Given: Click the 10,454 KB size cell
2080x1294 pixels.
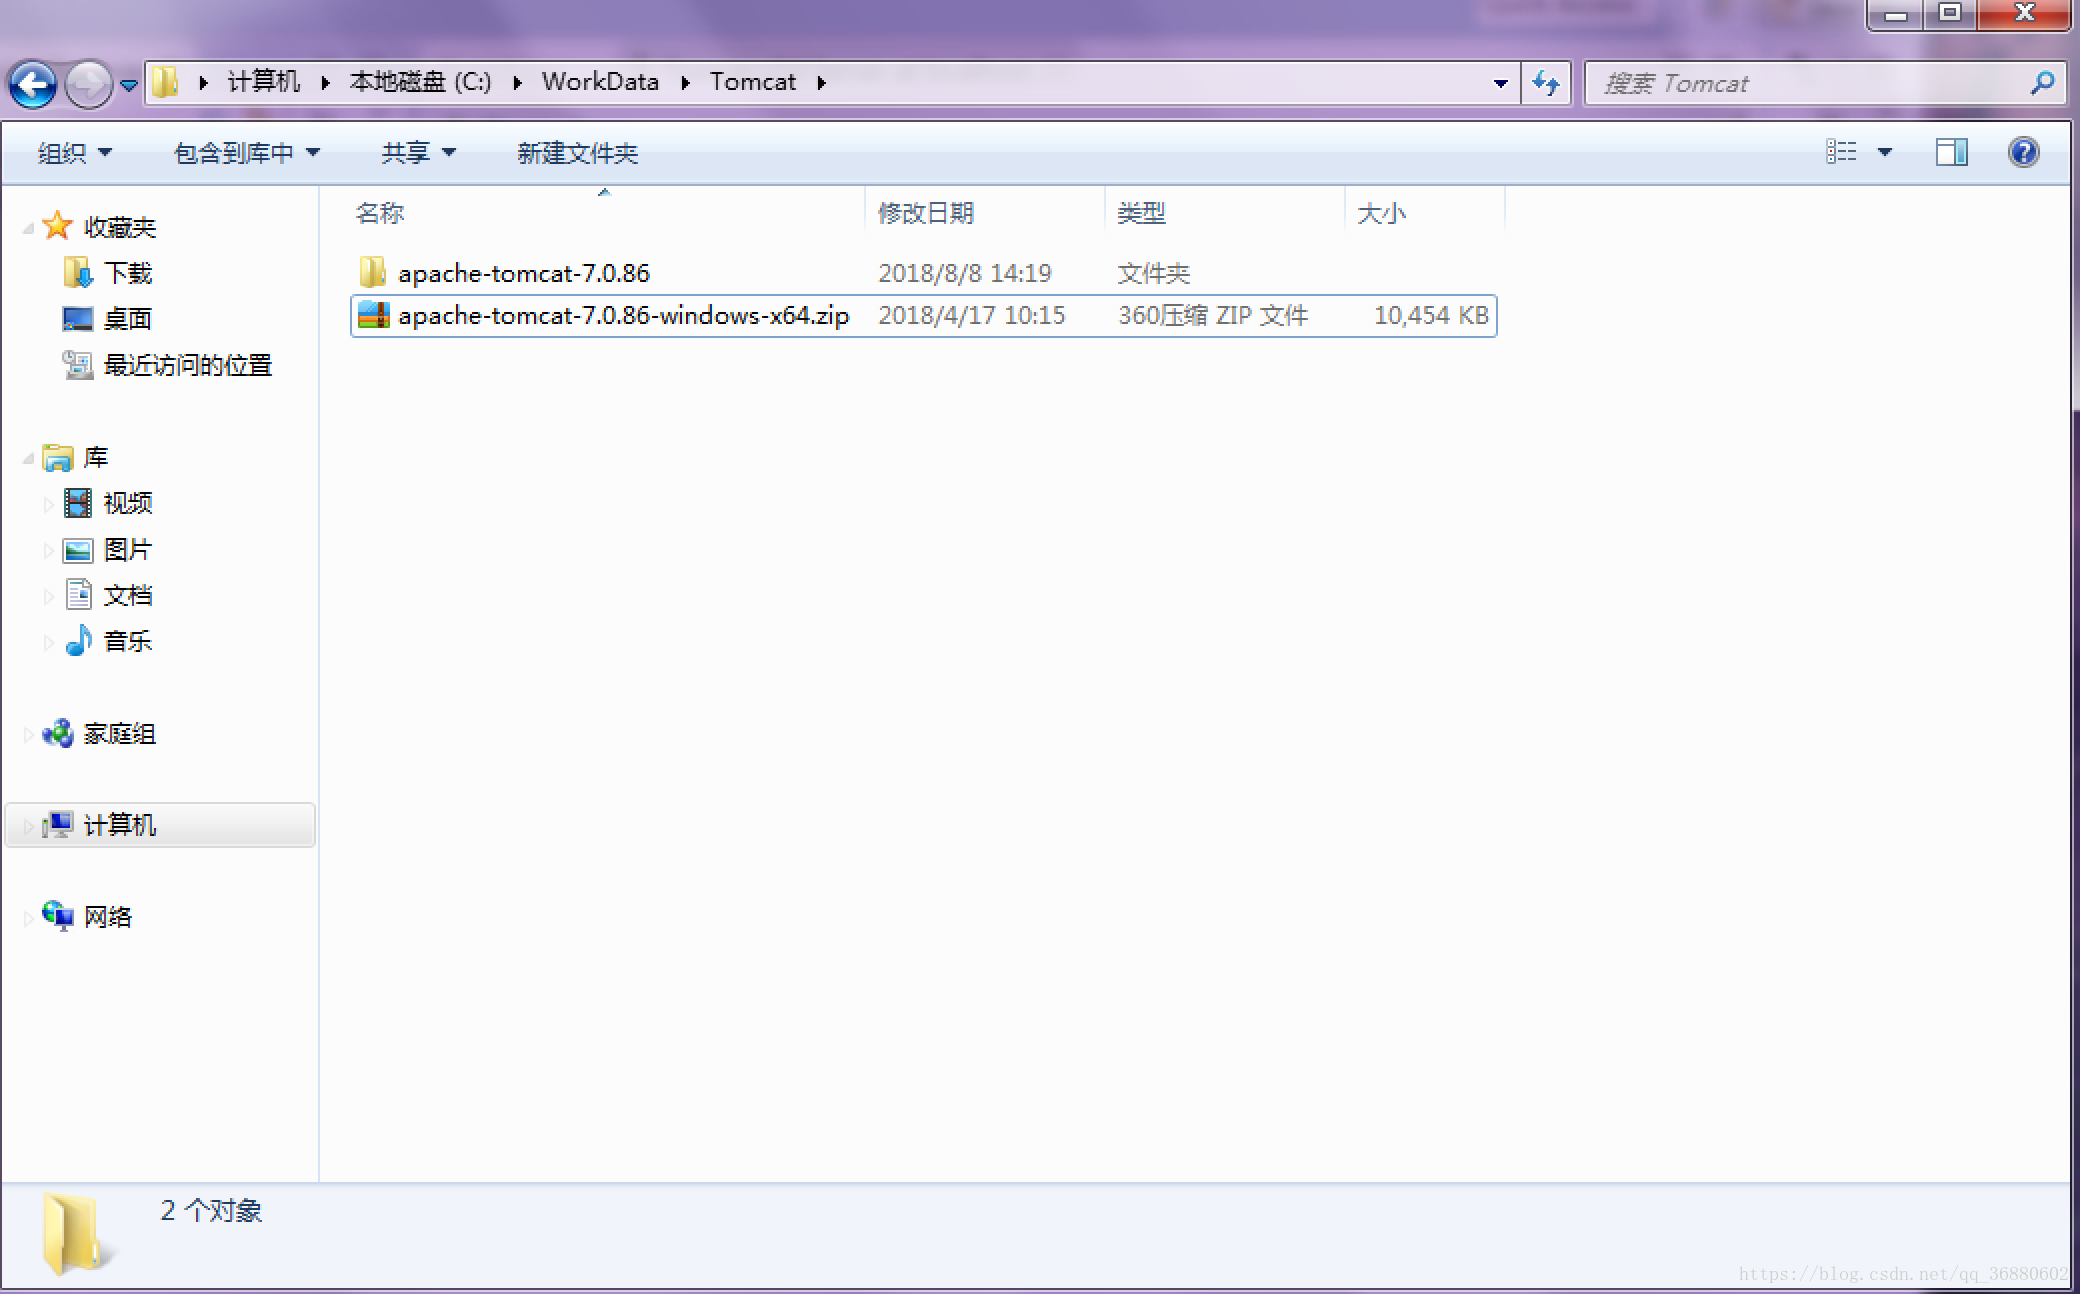Looking at the screenshot, I should tap(1431, 315).
